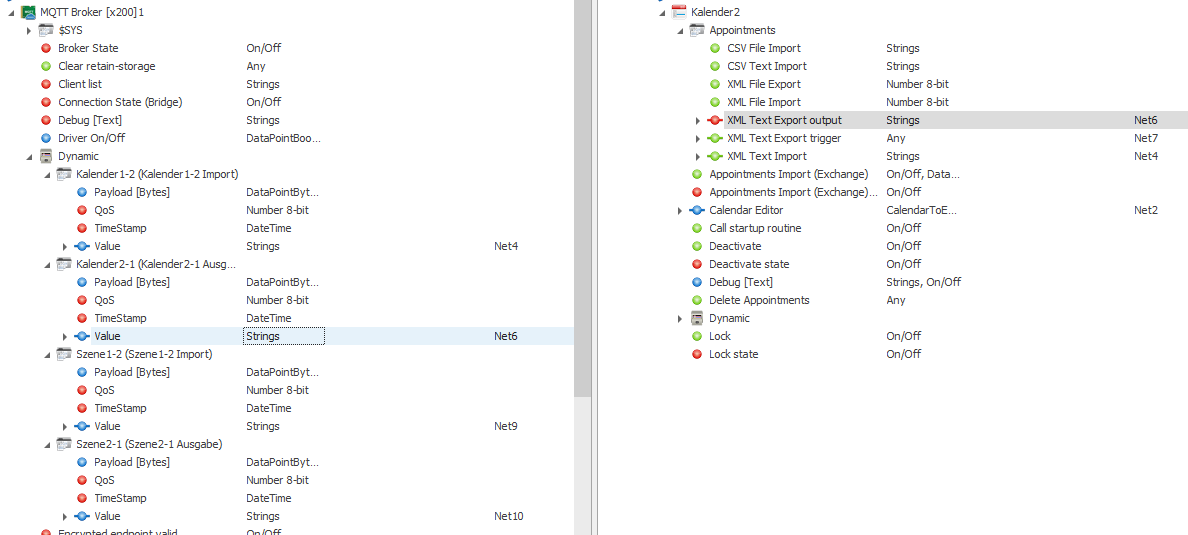Click the red Broker State datapoint icon
The width and height of the screenshot is (1188, 535).
[x=46, y=48]
